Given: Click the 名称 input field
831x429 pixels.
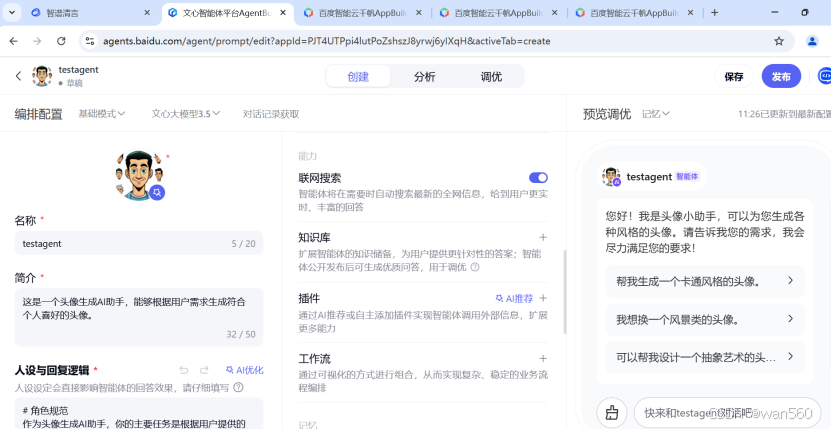Looking at the screenshot, I should pos(139,243).
